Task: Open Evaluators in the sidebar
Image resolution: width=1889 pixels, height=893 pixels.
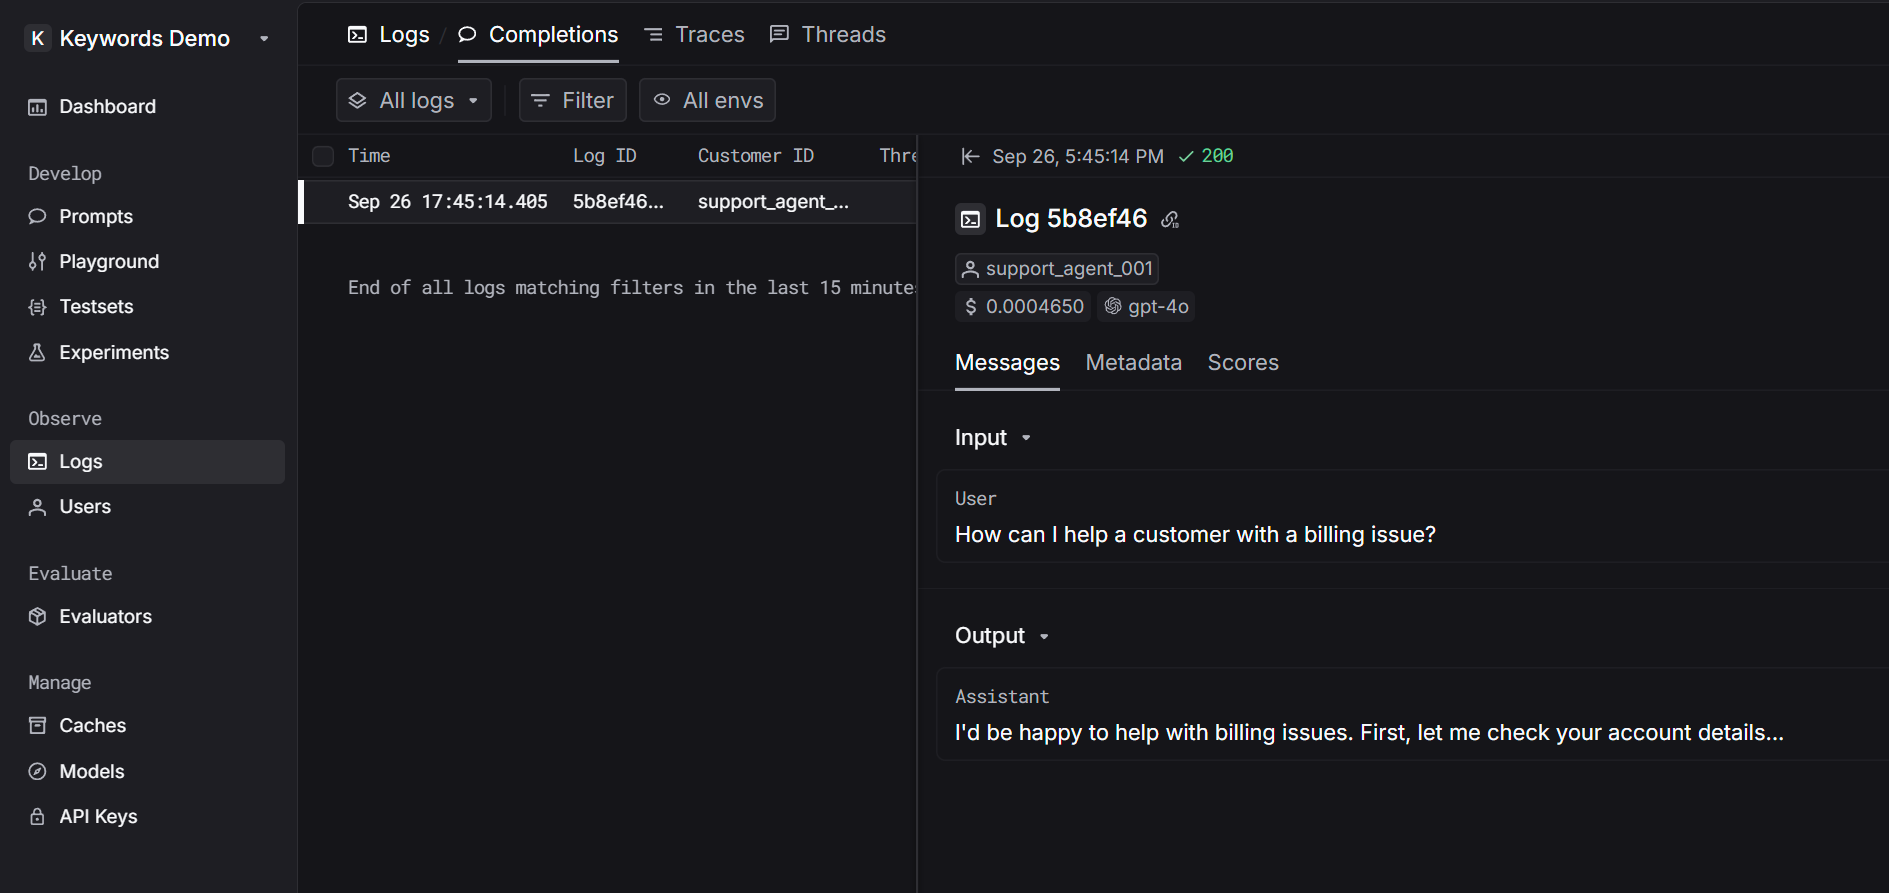Action: click(105, 617)
